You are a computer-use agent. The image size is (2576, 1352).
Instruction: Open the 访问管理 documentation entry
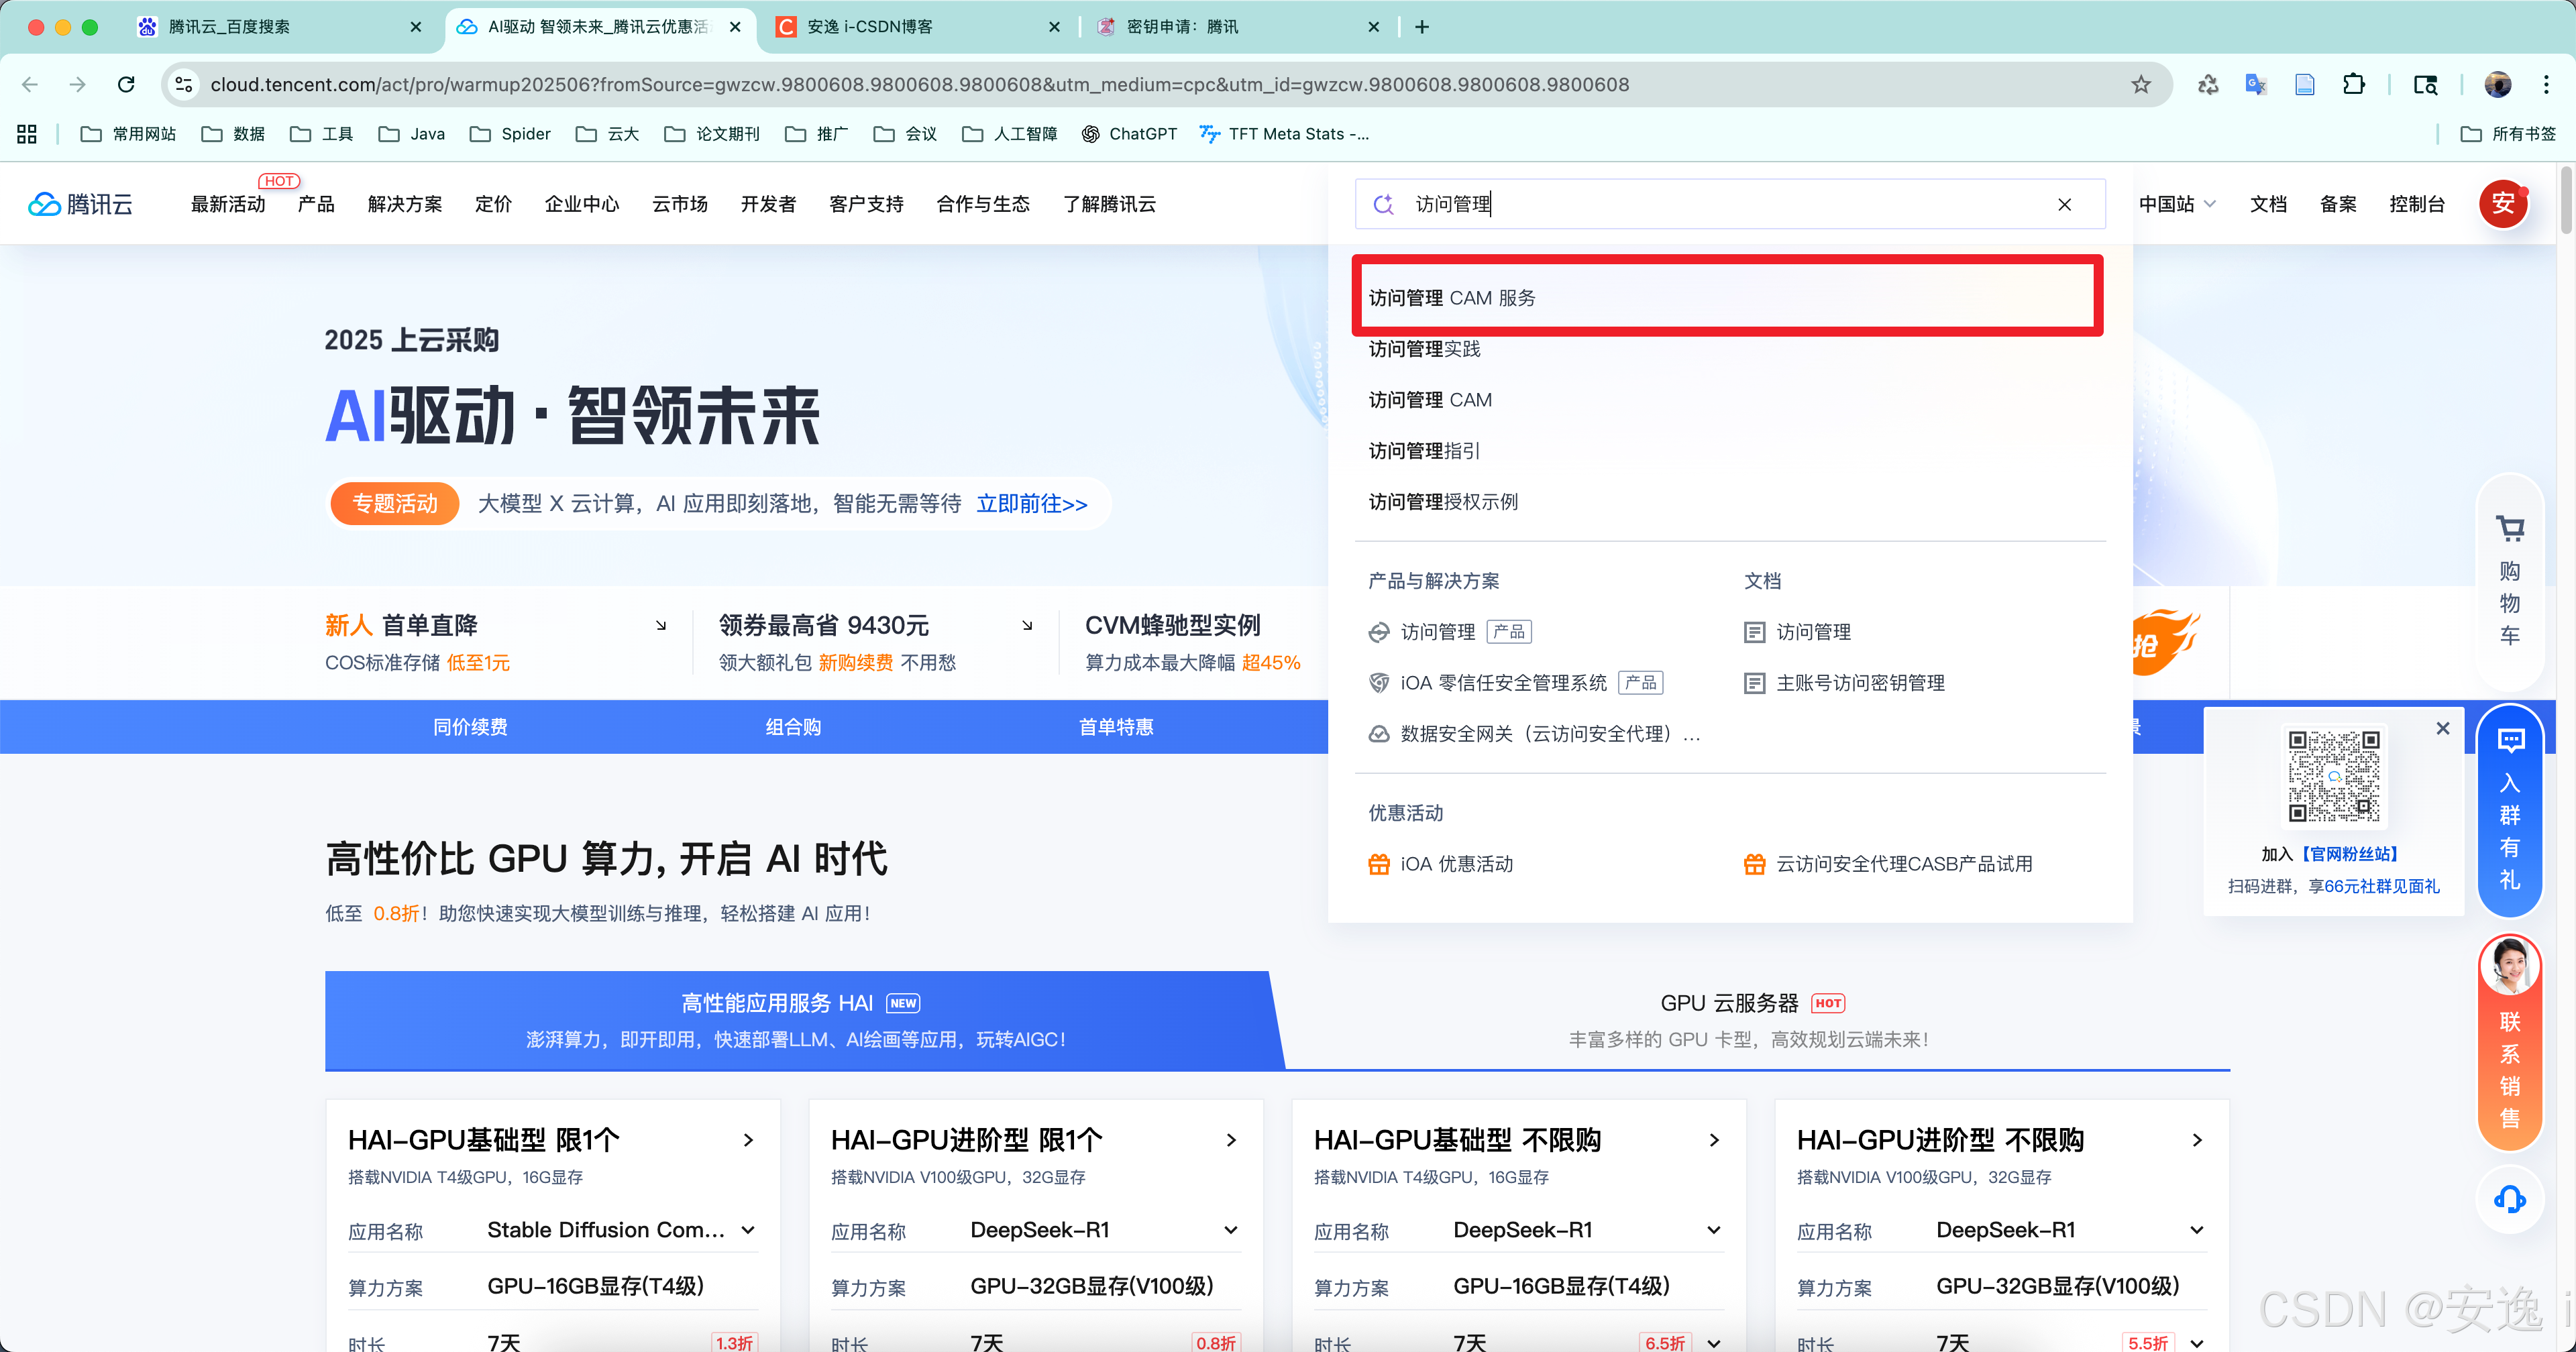click(x=1797, y=632)
